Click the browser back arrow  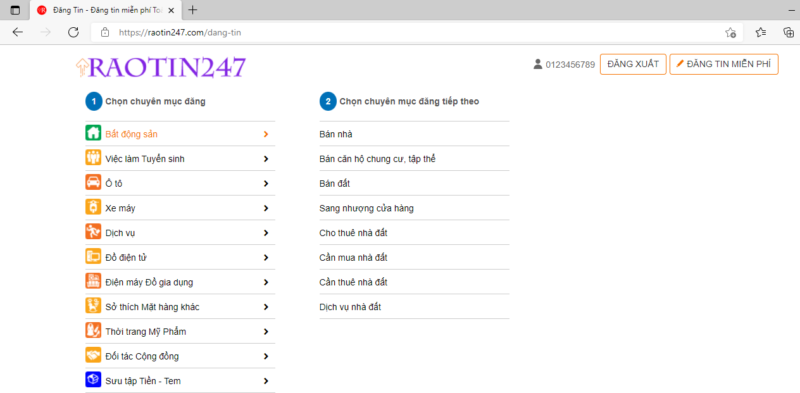[18, 32]
